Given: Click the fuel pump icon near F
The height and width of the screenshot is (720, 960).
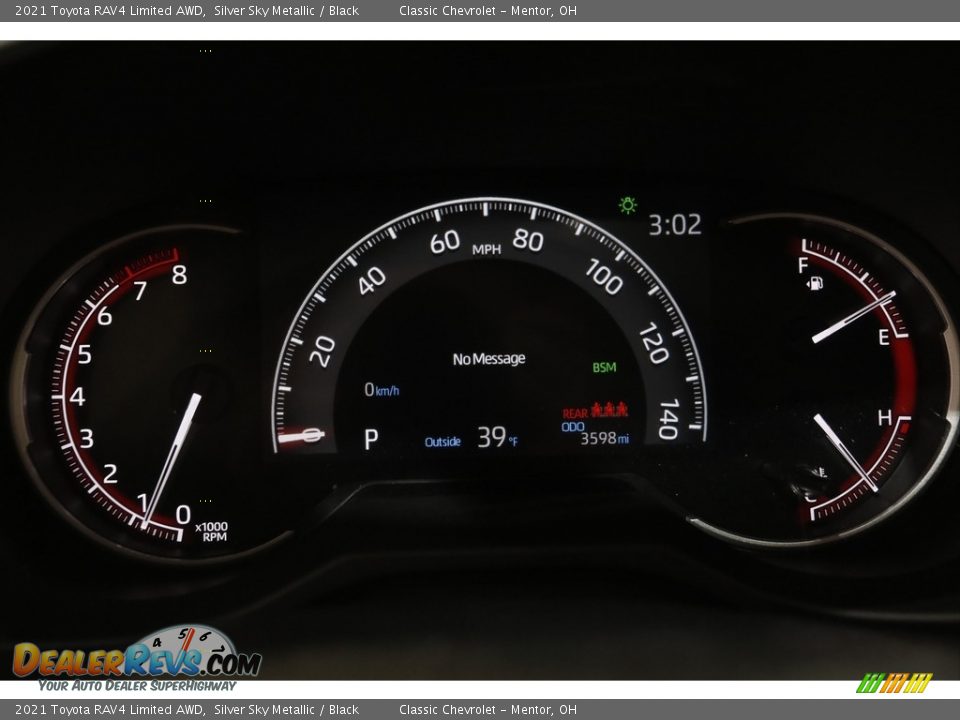Looking at the screenshot, I should (x=815, y=283).
